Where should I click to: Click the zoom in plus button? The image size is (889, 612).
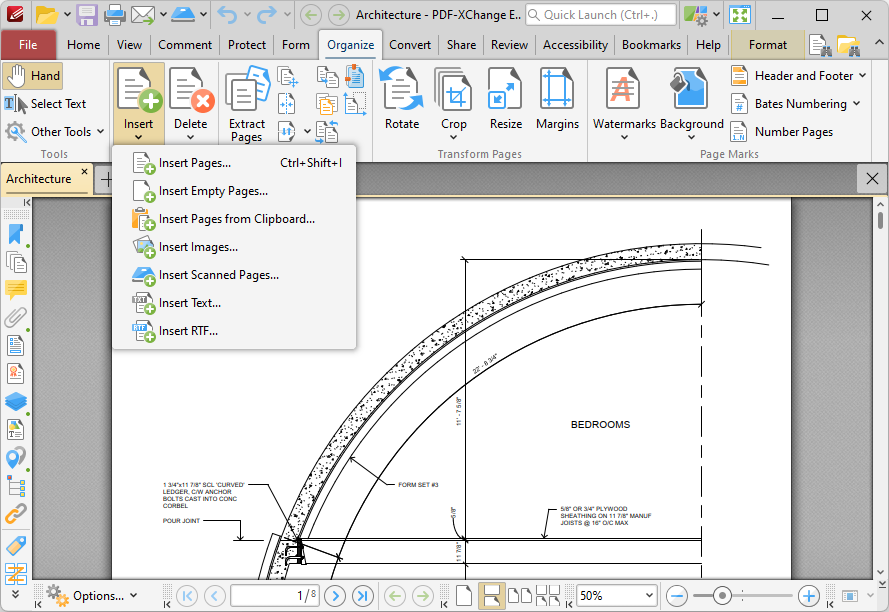tap(808, 596)
